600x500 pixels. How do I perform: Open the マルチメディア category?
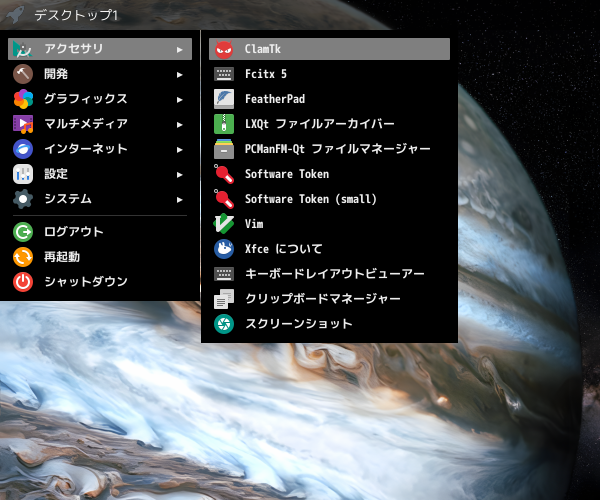pyautogui.click(x=100, y=124)
